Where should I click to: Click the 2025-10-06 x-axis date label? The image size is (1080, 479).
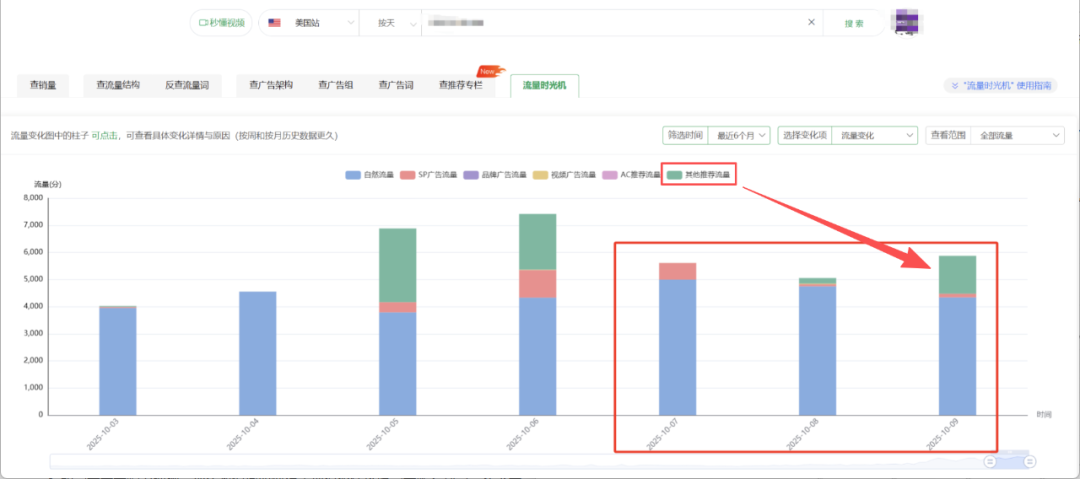pyautogui.click(x=521, y=432)
